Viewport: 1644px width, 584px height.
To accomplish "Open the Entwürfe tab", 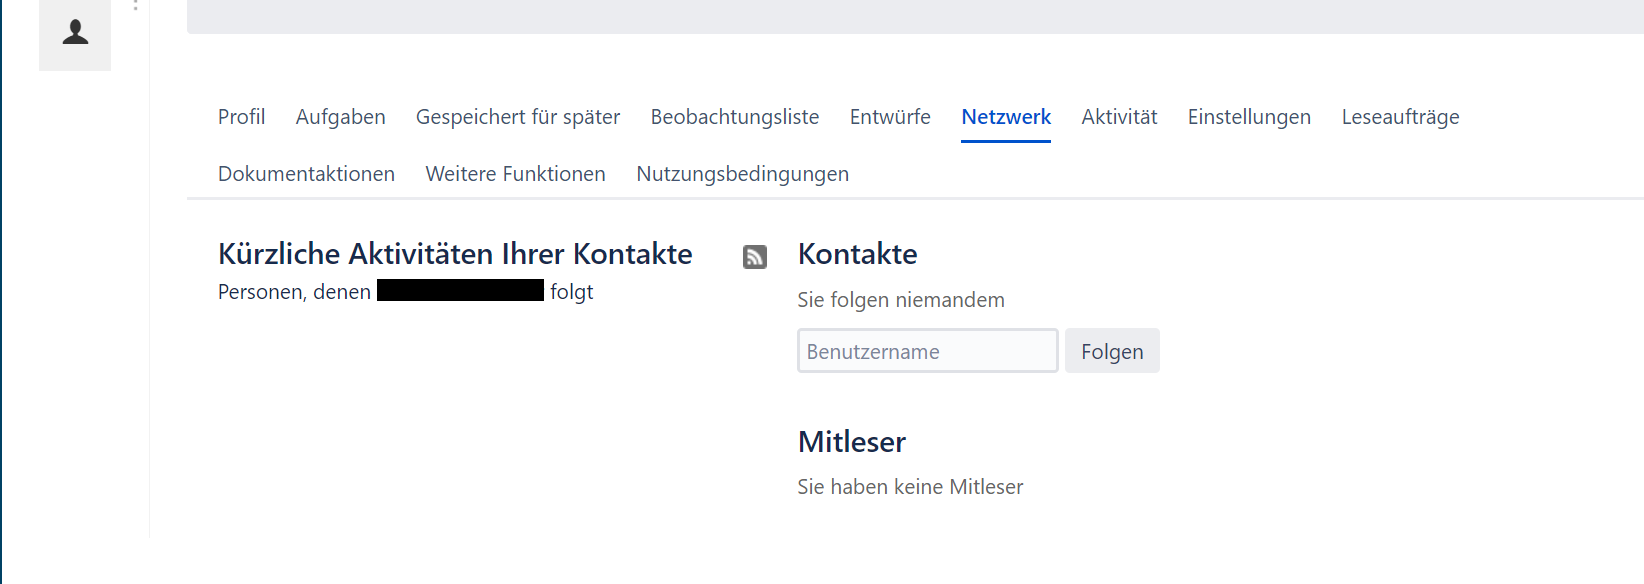I will tap(889, 117).
